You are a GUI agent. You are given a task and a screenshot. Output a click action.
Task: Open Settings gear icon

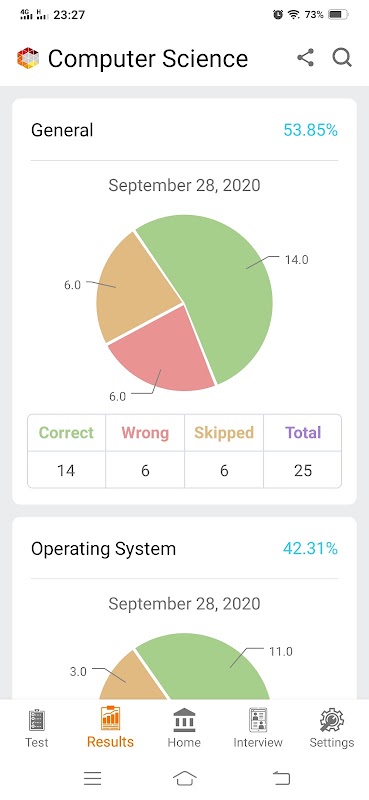click(332, 720)
